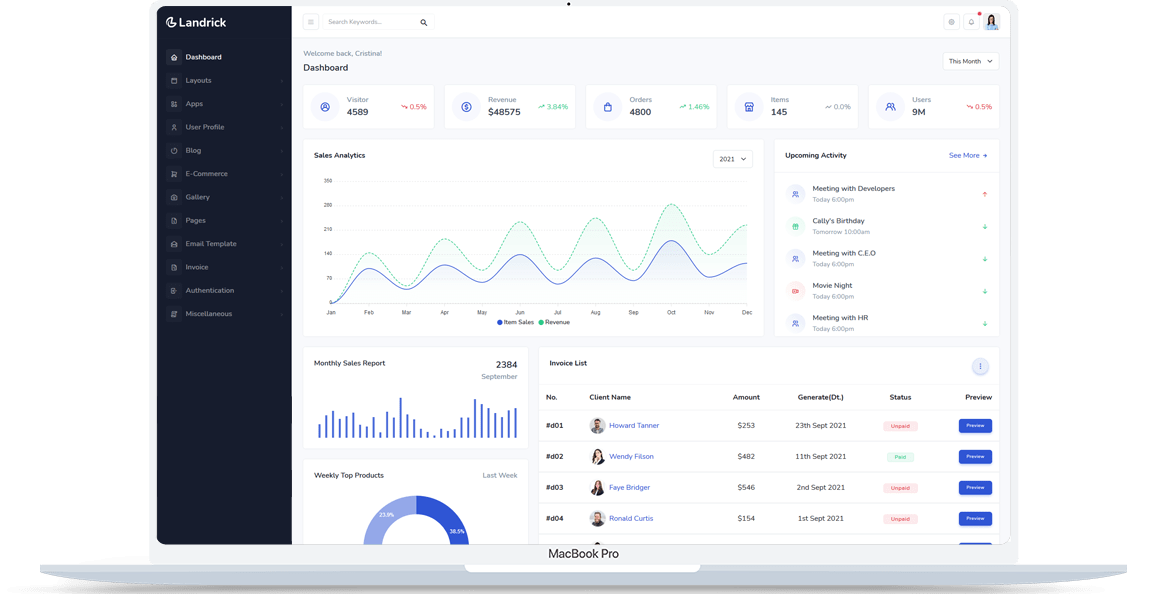
Task: Open the settings gear in the top bar
Action: coord(950,21)
